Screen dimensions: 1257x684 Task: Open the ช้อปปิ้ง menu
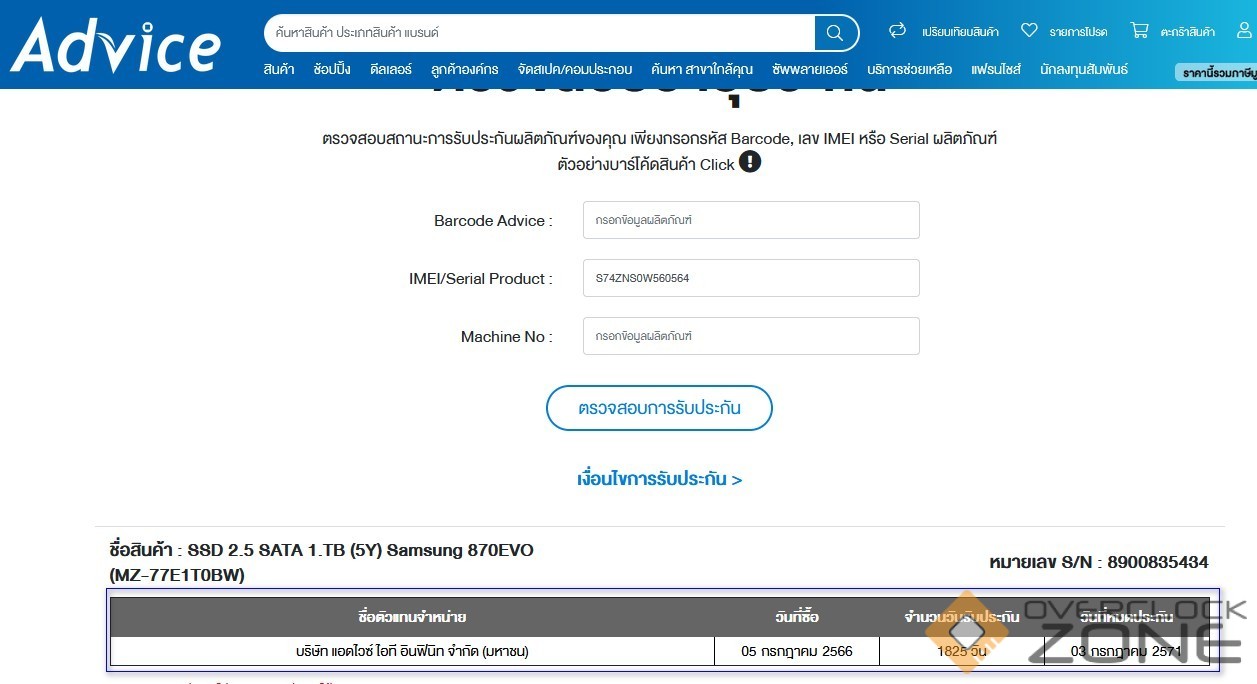coord(332,70)
